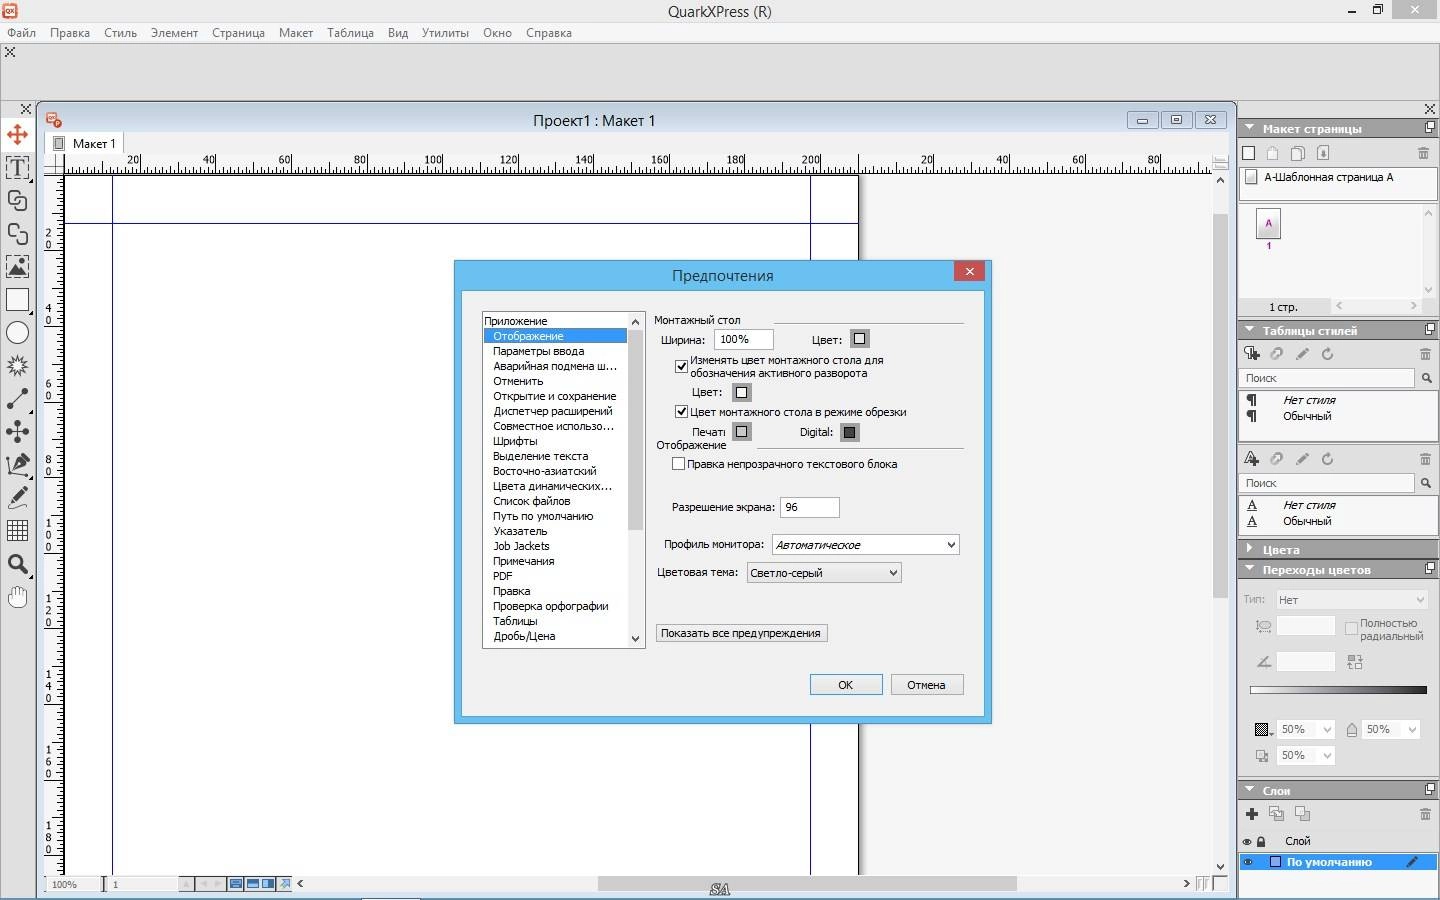The image size is (1440, 900).
Task: Collapse the Переходы цветов panel
Action: pos(1250,569)
